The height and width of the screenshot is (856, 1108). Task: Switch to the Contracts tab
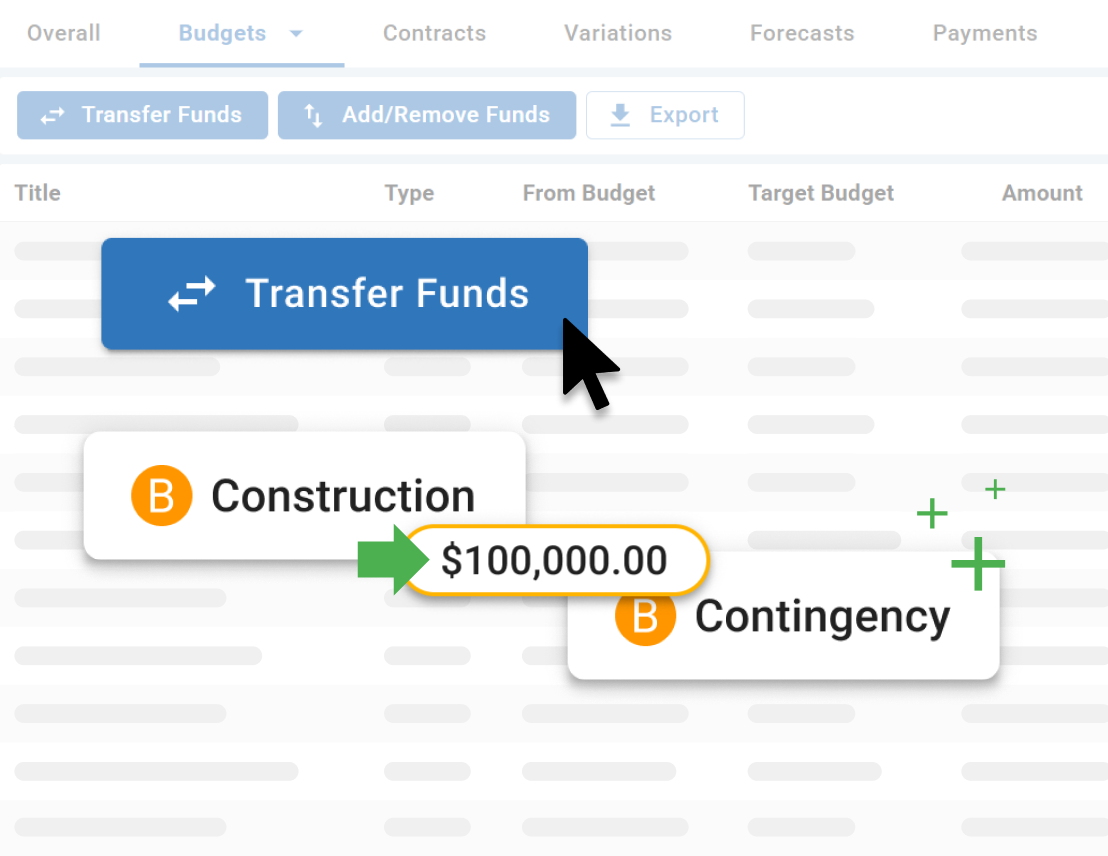(x=434, y=33)
